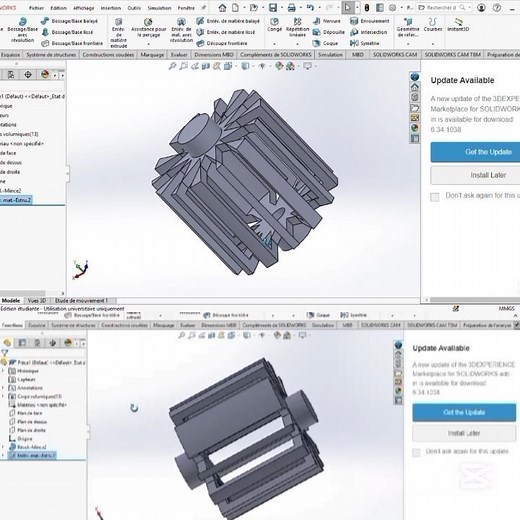
Task: Select Enlèv. de matière balayé tool
Action: [228, 21]
